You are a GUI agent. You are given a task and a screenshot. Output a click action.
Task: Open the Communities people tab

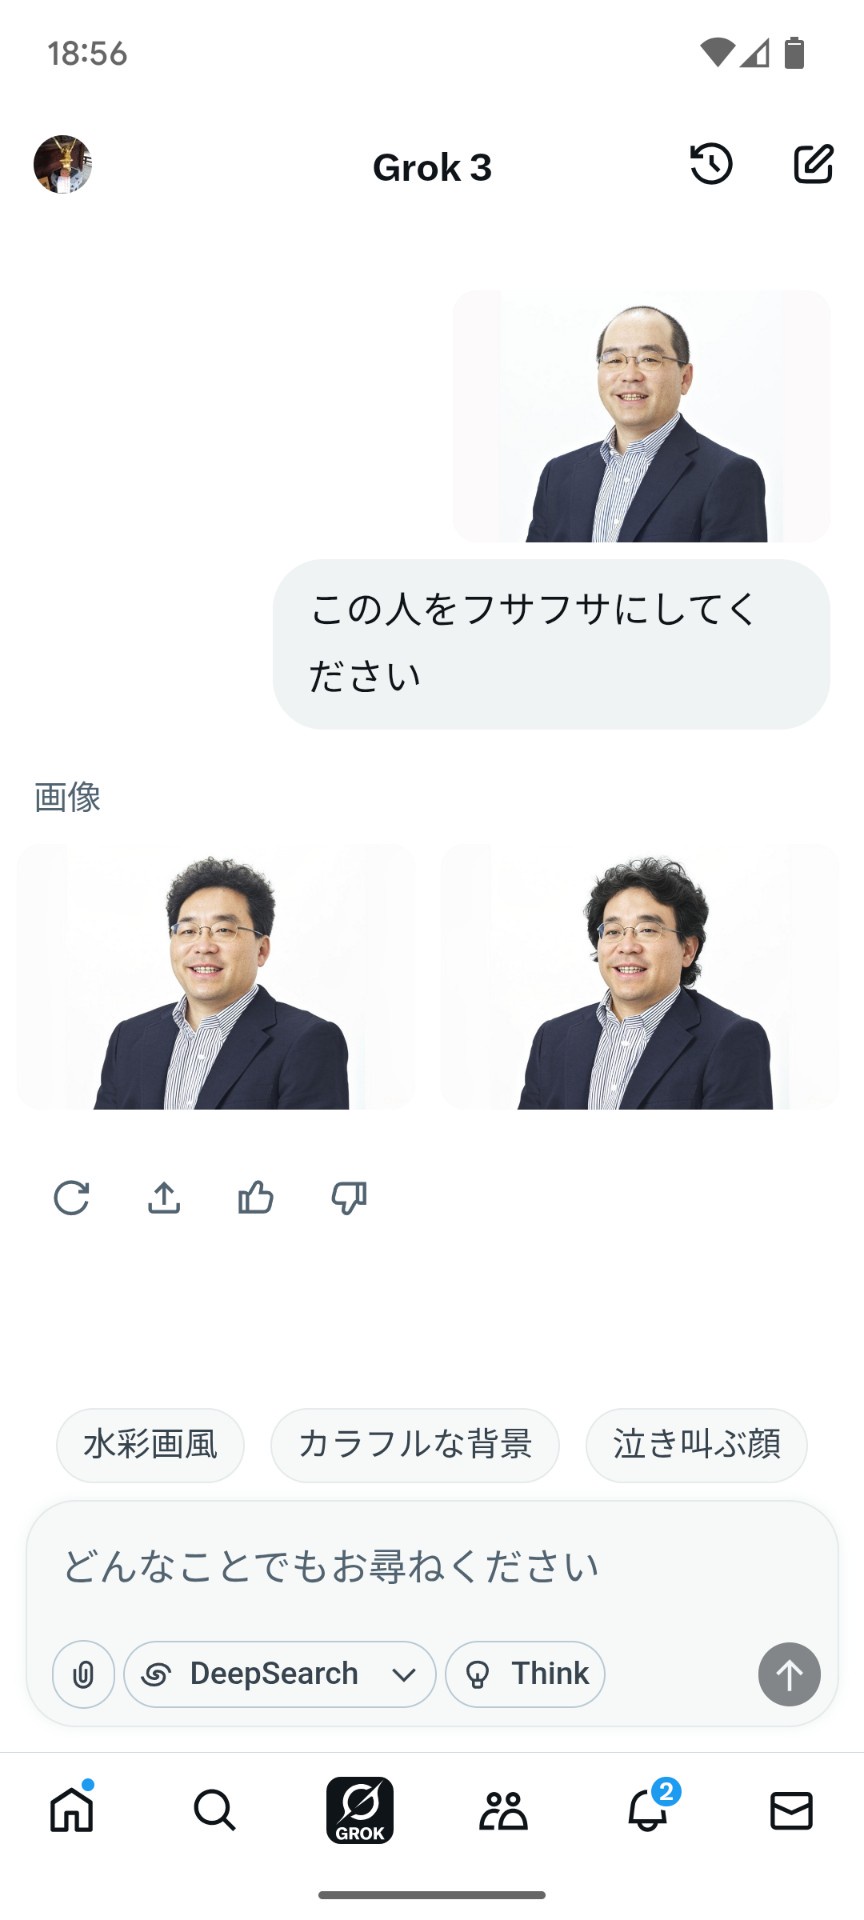click(503, 1810)
